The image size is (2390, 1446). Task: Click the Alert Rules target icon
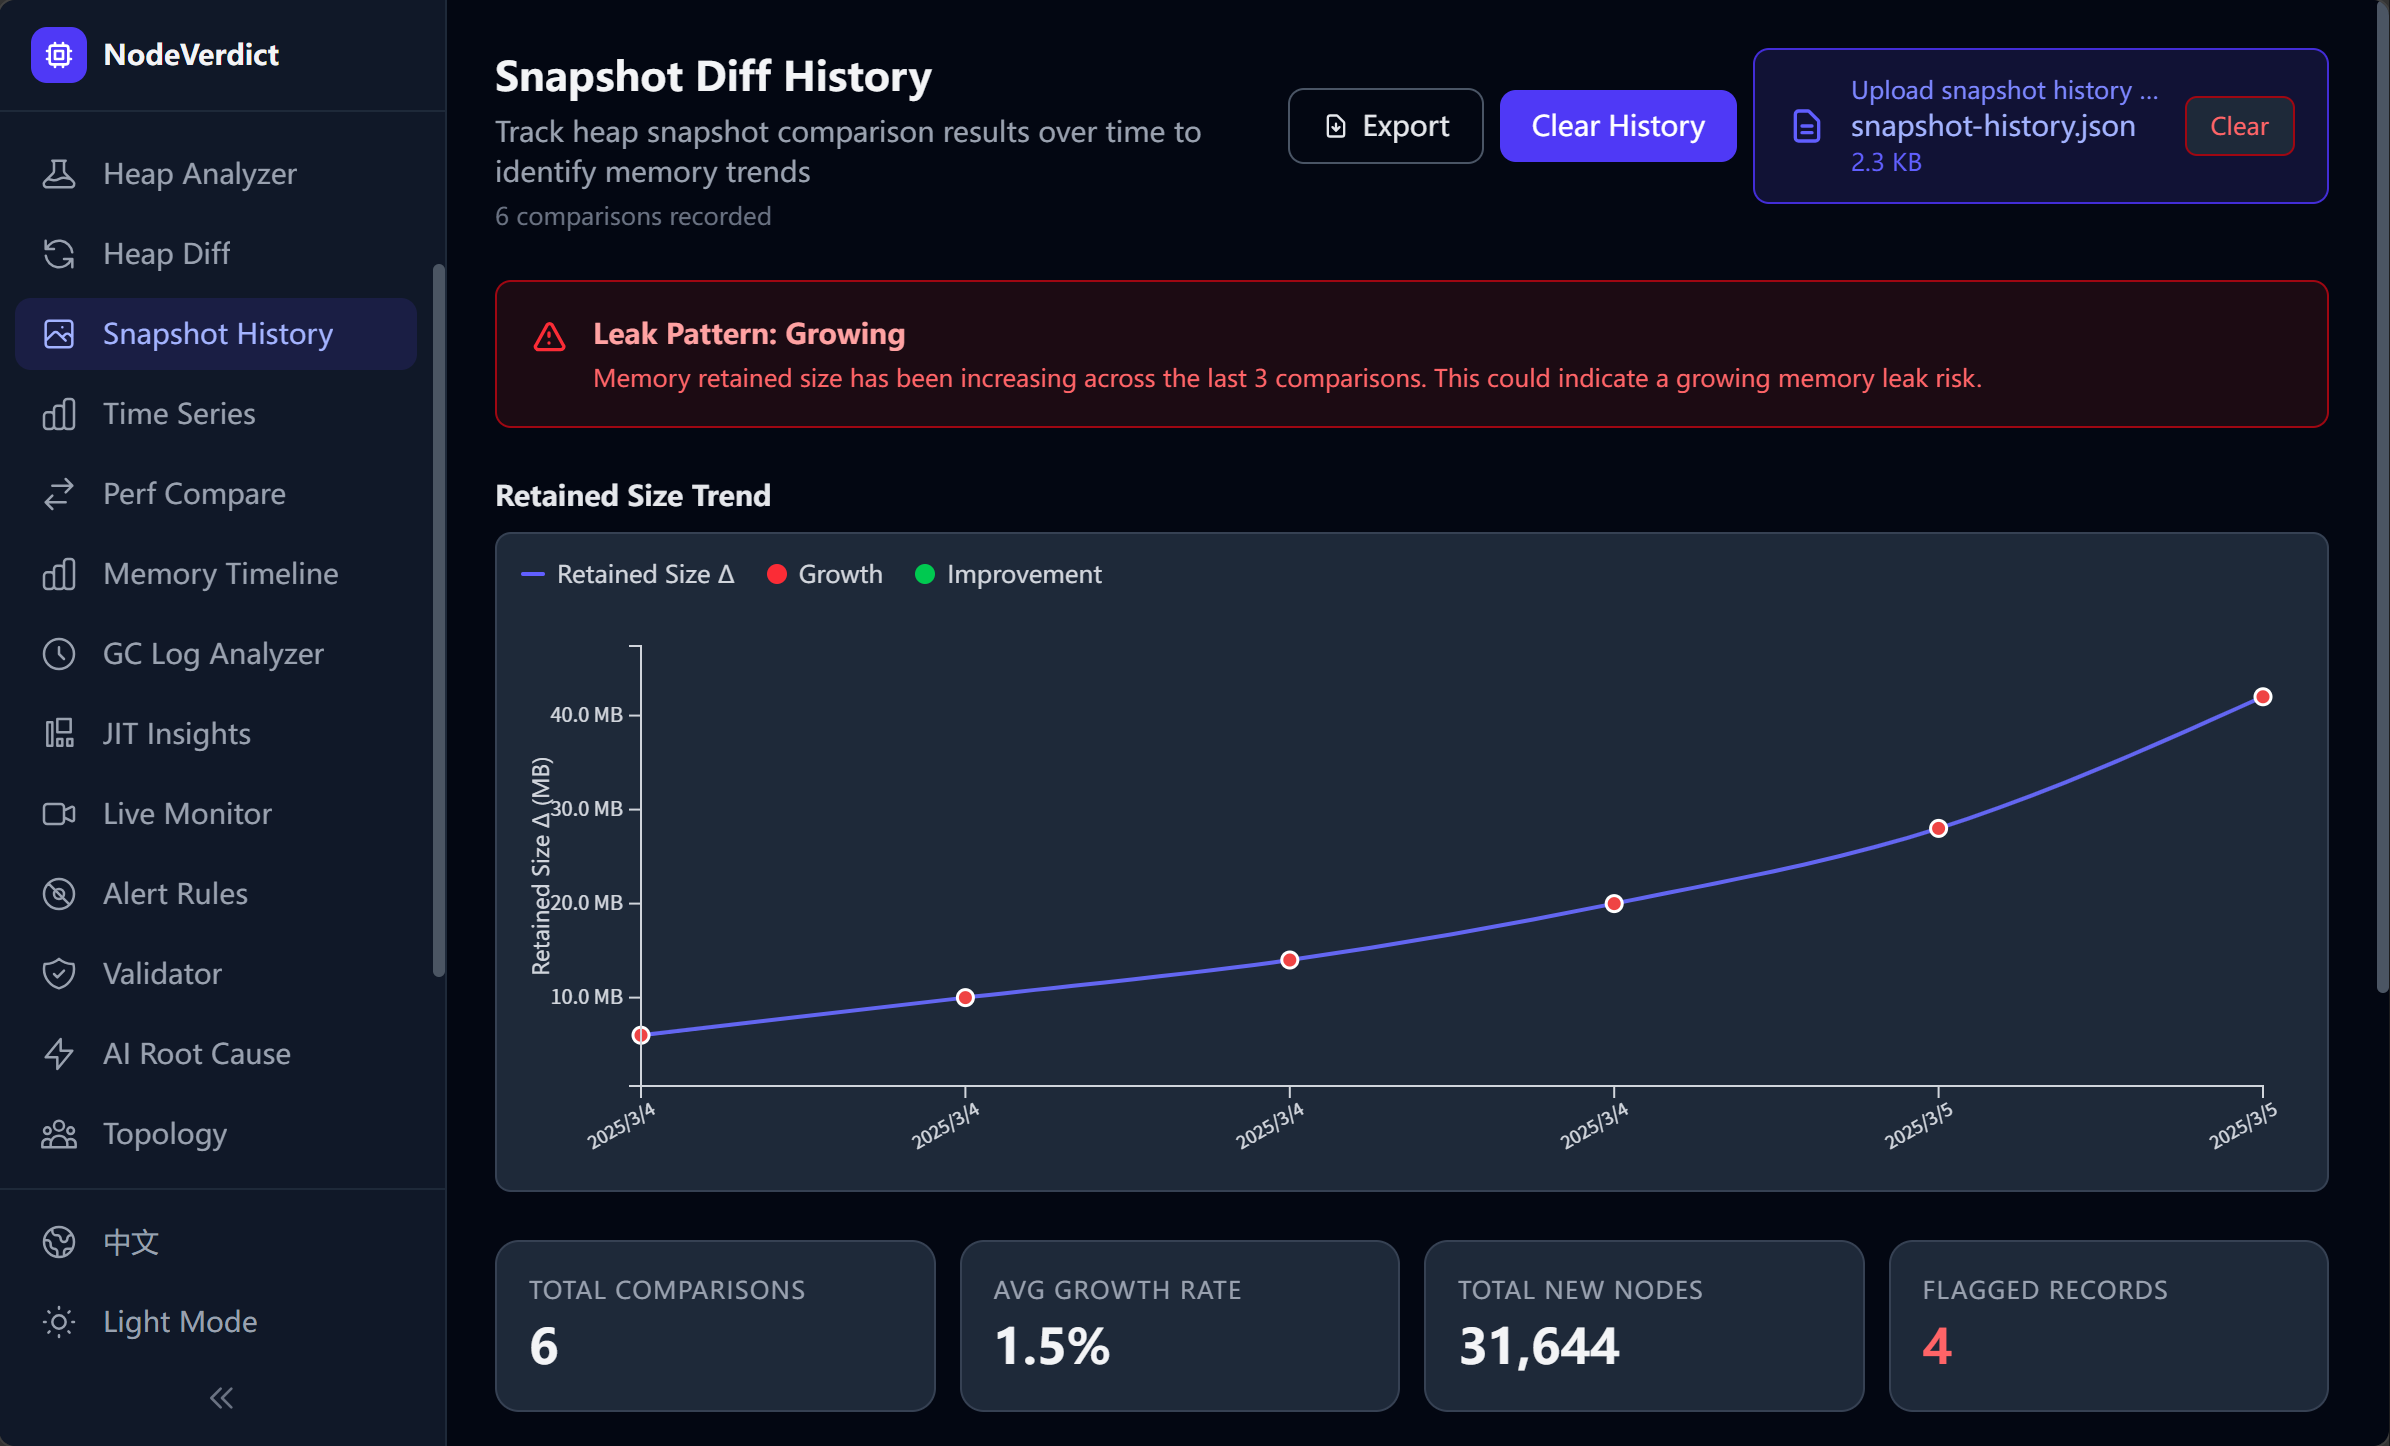pos(59,894)
